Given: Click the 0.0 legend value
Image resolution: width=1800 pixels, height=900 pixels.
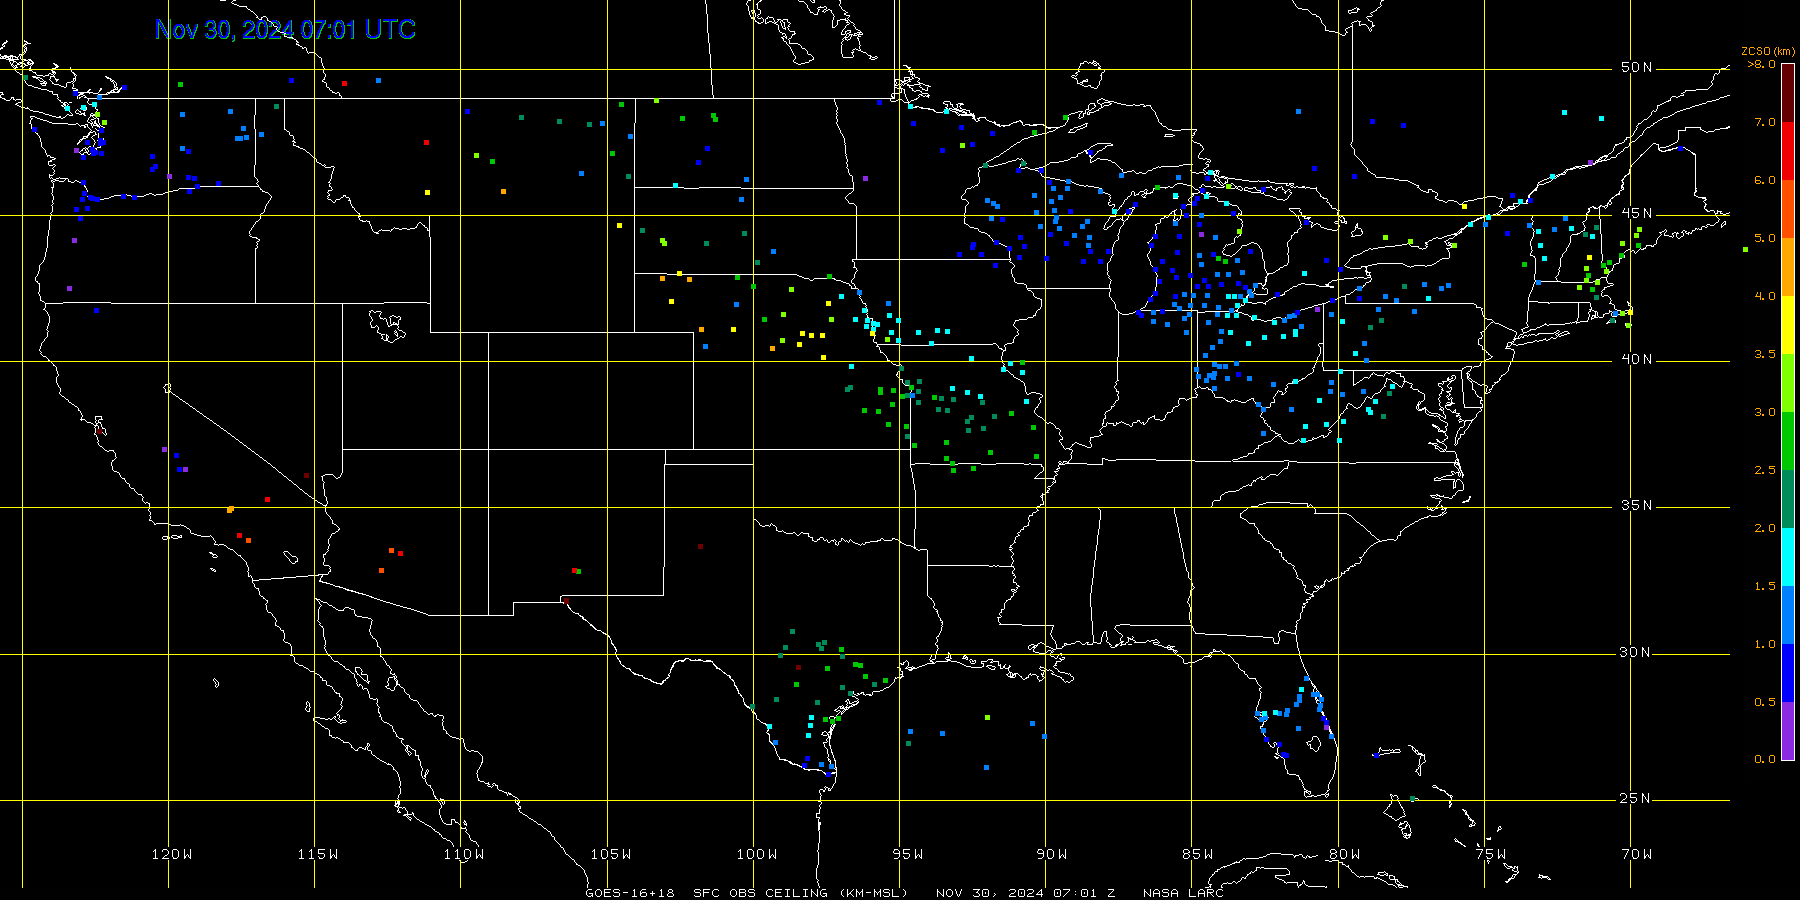Looking at the screenshot, I should point(1765,759).
